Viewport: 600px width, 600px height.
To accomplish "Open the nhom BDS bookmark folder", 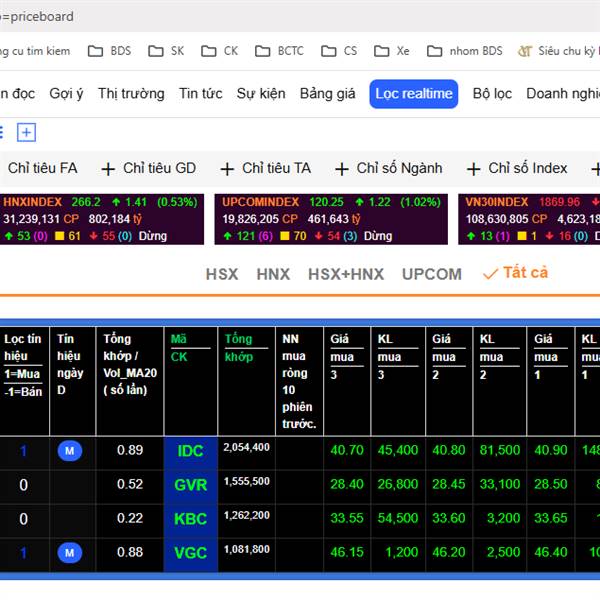I will (465, 51).
